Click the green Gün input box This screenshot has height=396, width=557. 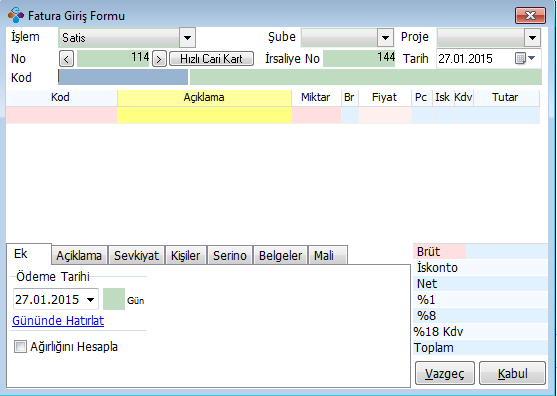(x=114, y=299)
